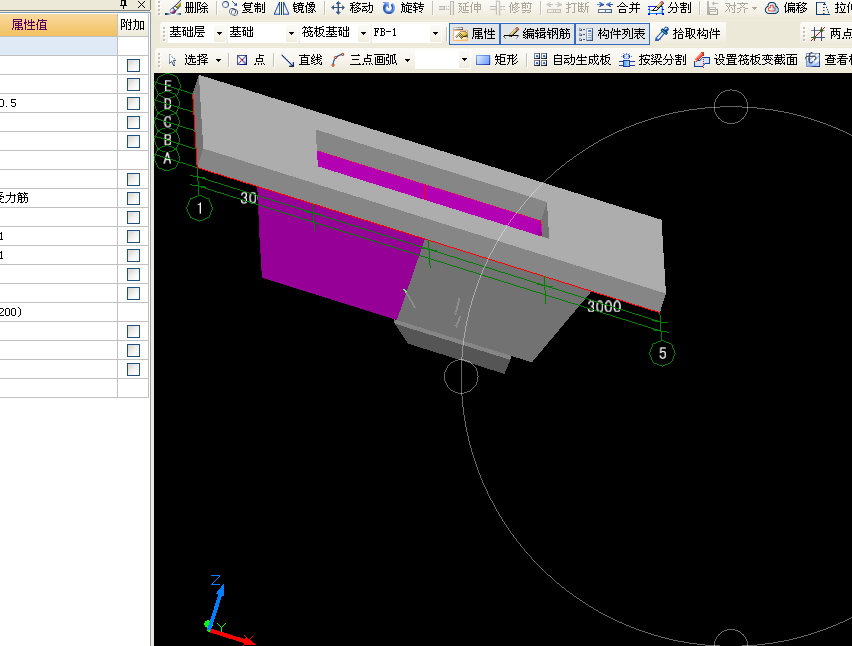Click the 附加 column header
The height and width of the screenshot is (646, 852).
click(x=133, y=25)
